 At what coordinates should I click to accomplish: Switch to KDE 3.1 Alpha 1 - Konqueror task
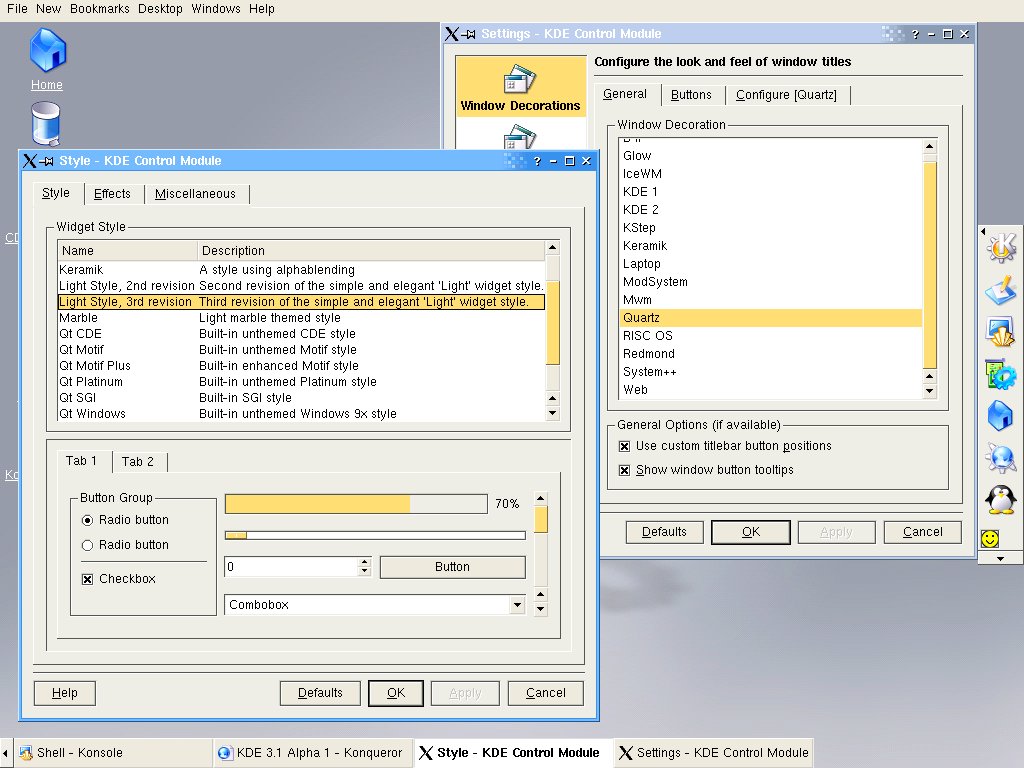312,752
